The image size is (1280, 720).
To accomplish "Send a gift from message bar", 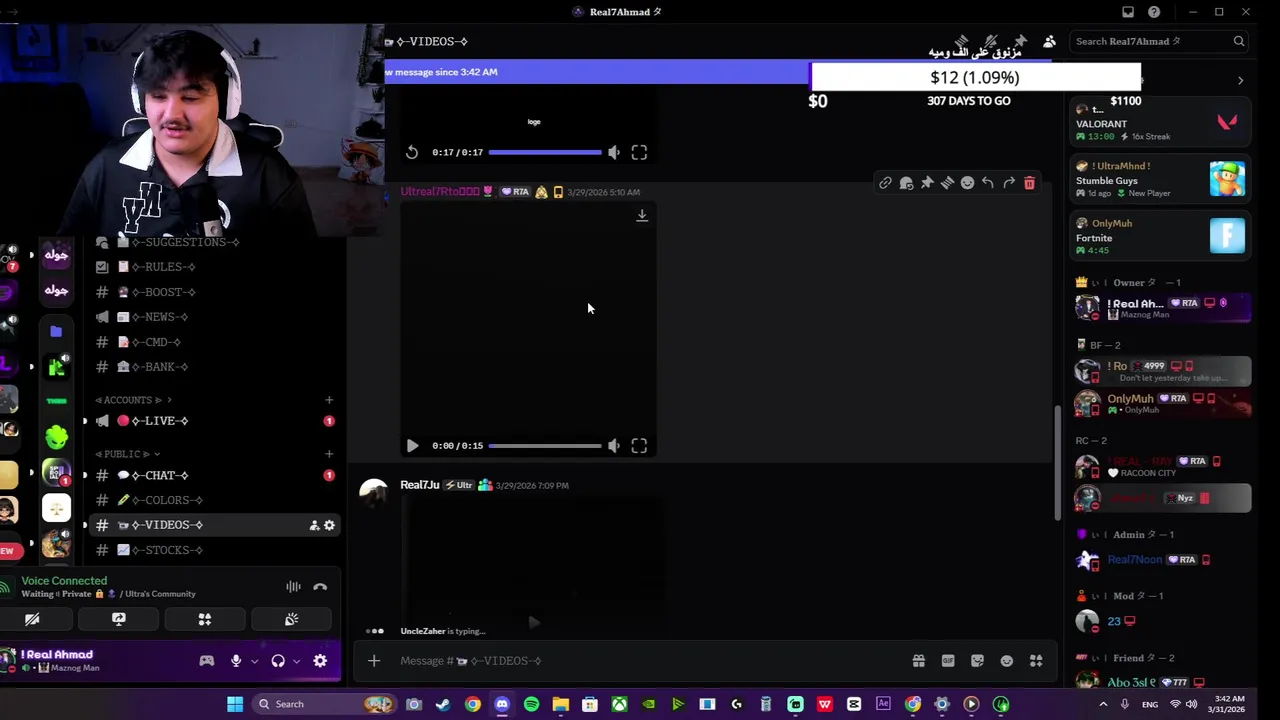I will [918, 661].
